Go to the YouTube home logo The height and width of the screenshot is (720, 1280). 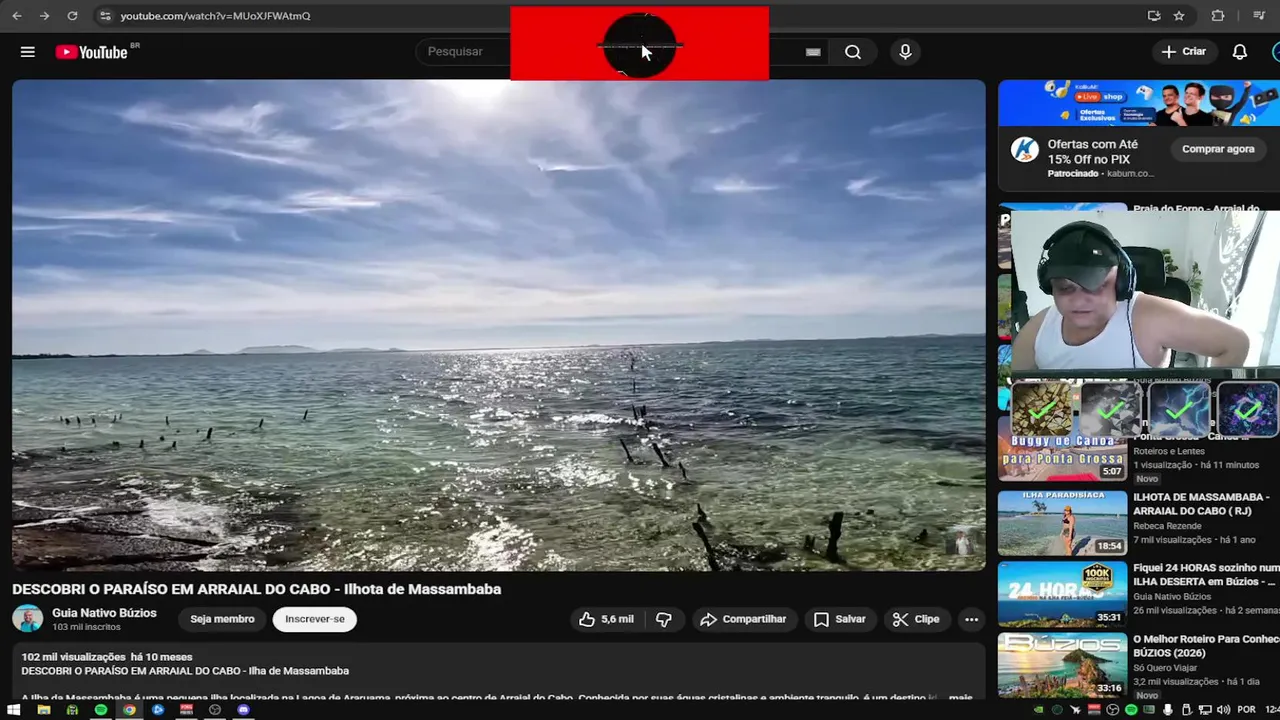coord(91,52)
